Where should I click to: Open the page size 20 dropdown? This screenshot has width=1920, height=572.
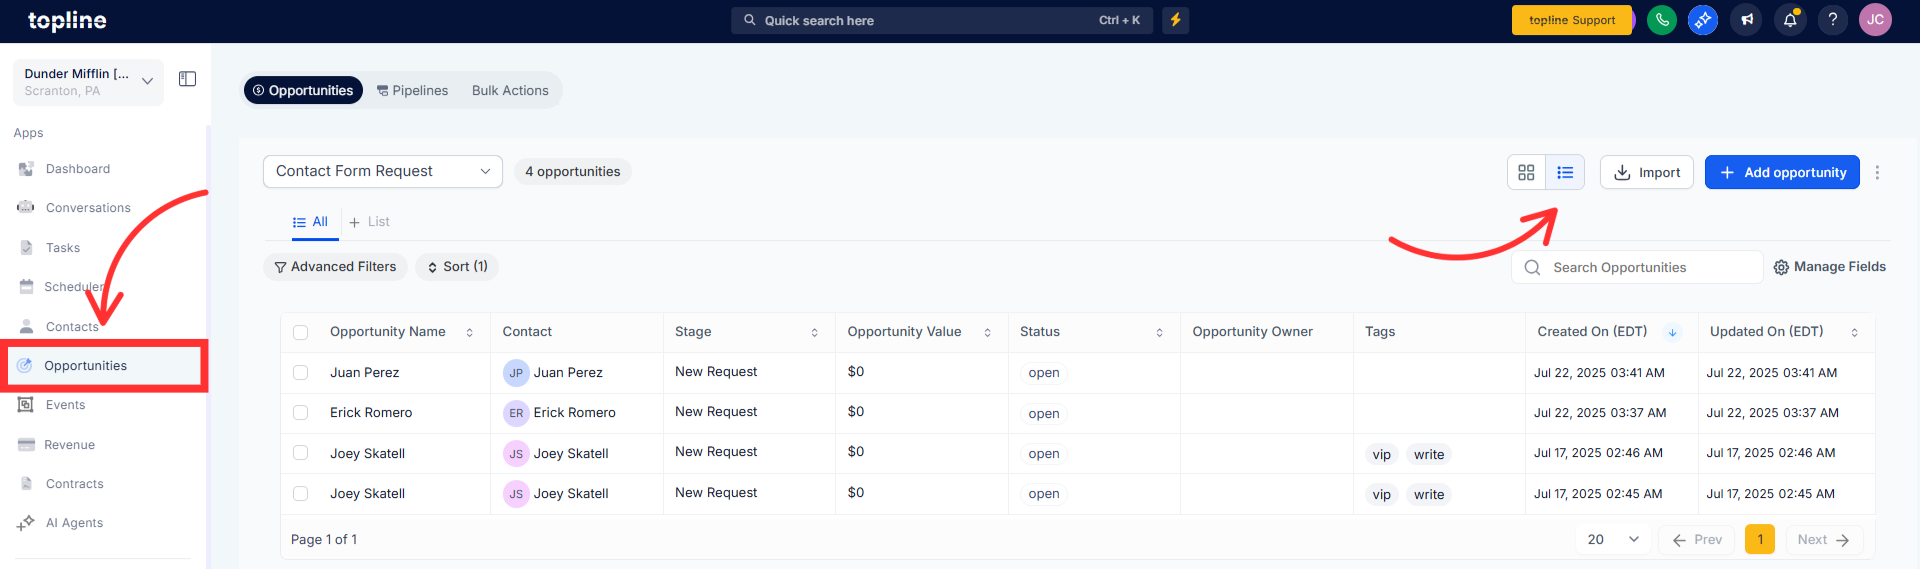(1613, 539)
